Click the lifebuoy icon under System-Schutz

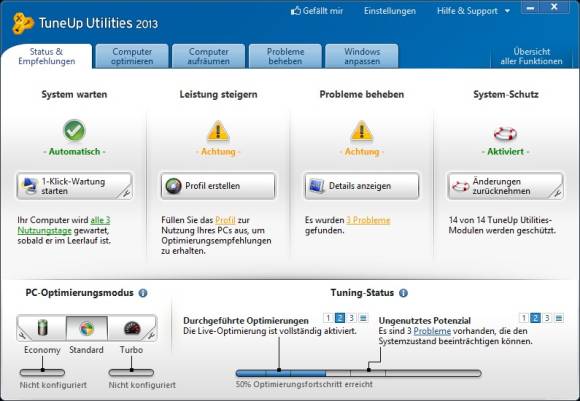click(505, 134)
